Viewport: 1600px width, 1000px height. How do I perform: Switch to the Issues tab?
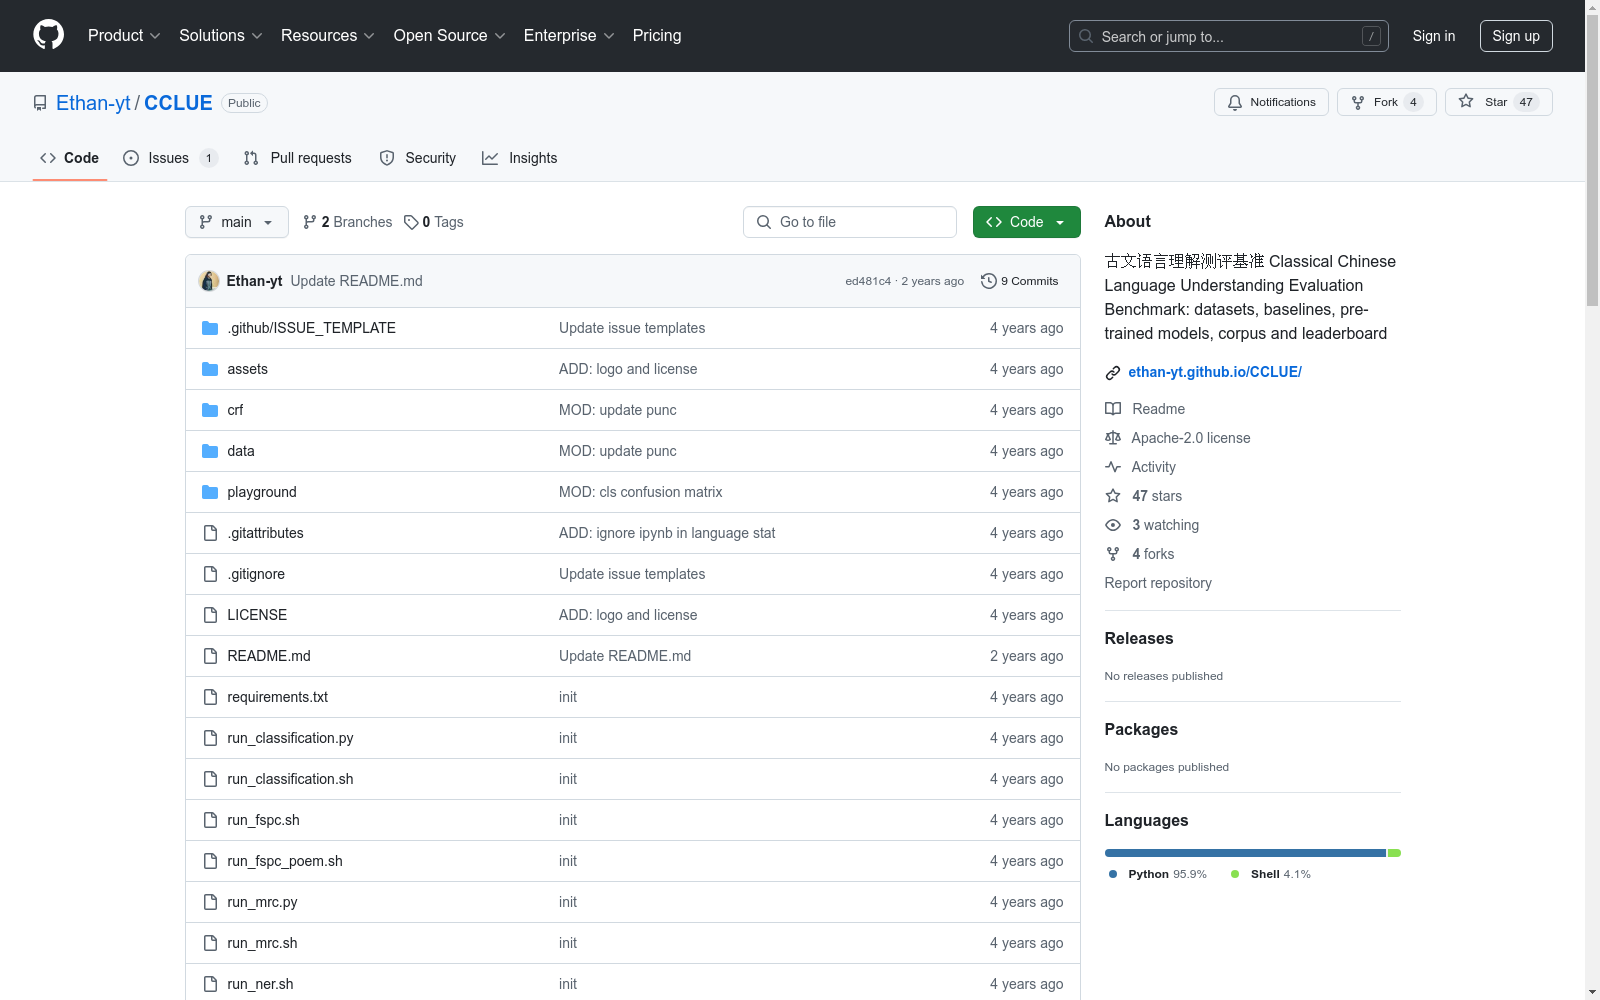[x=170, y=158]
